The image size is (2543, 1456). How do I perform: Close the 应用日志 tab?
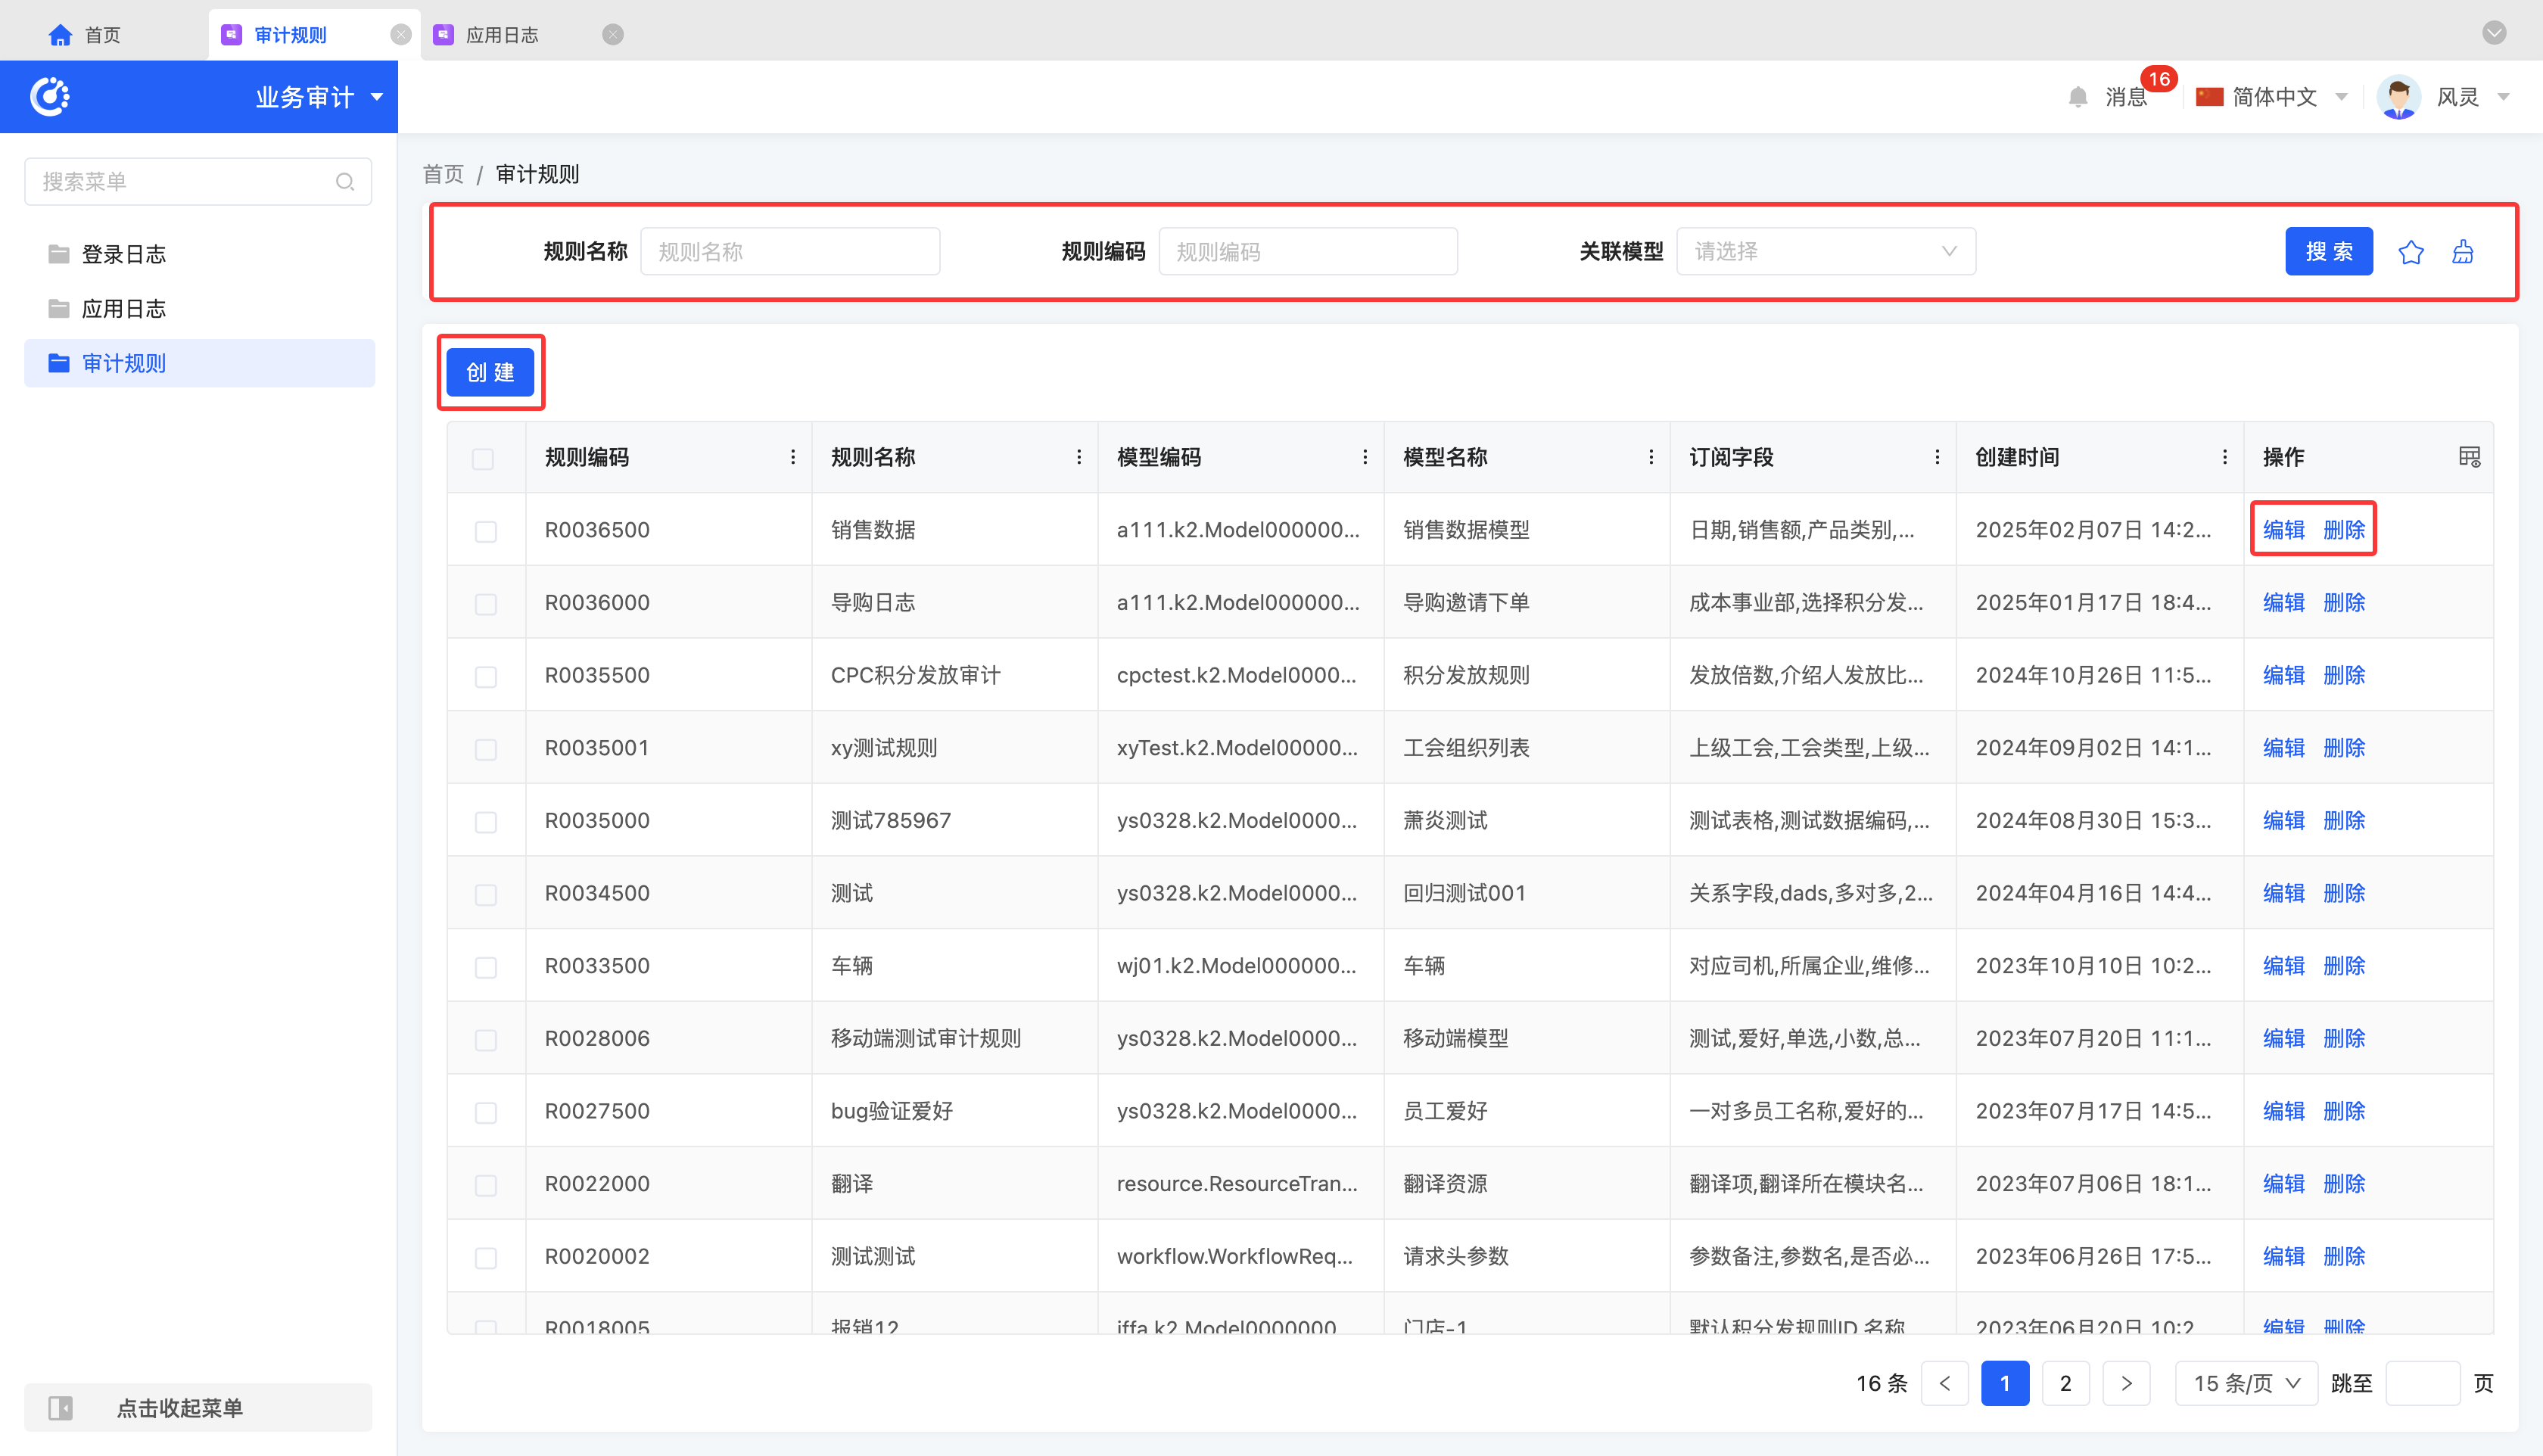point(613,35)
